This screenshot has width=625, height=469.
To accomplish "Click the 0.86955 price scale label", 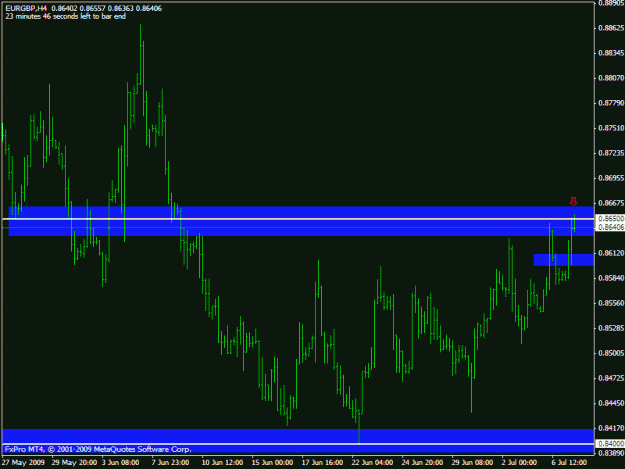I will [611, 178].
